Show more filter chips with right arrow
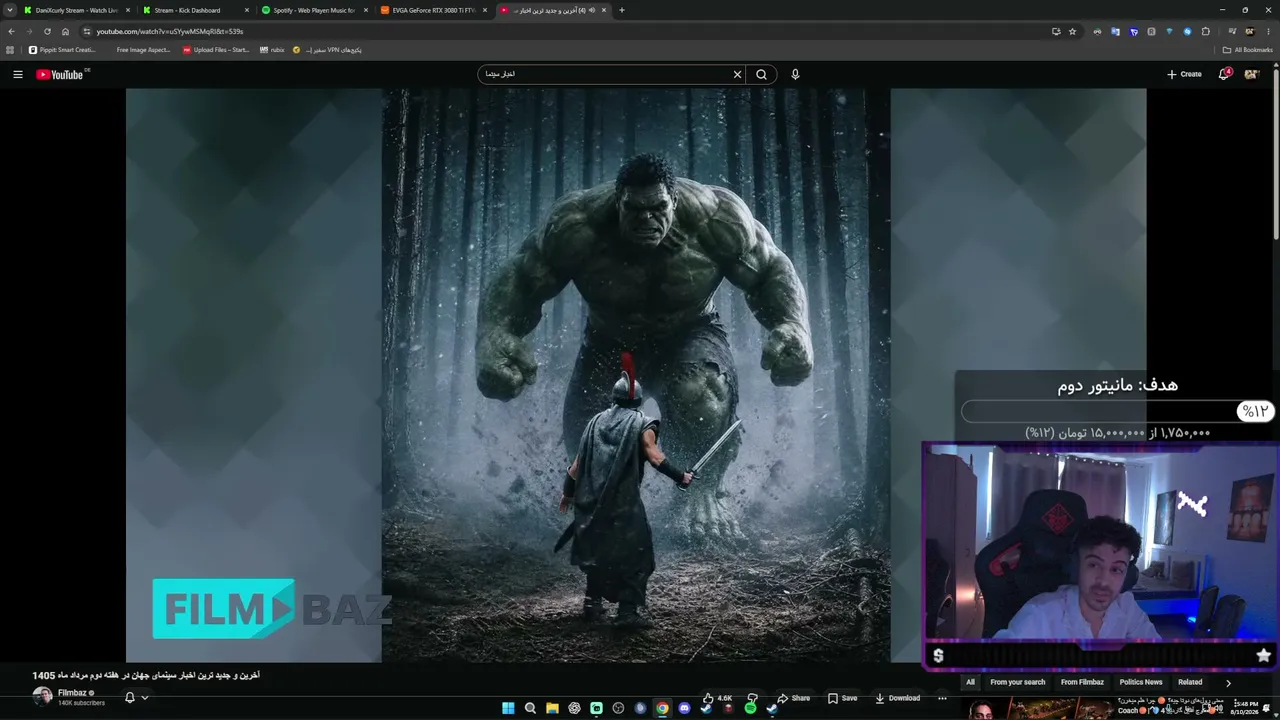Screen dimensions: 1280x720 click(x=1228, y=682)
